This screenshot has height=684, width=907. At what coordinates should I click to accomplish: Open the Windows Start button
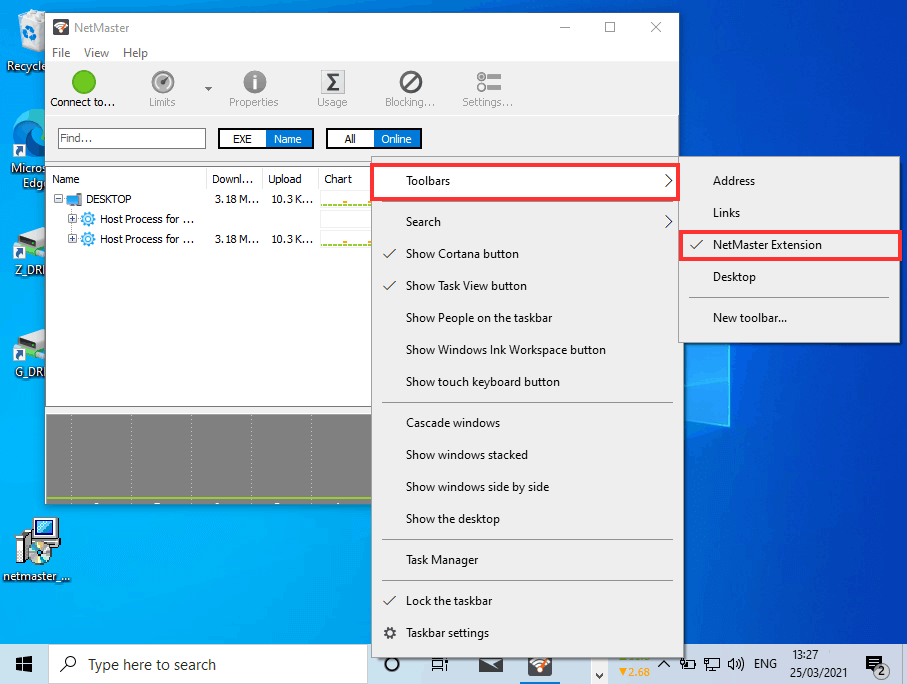pos(24,664)
